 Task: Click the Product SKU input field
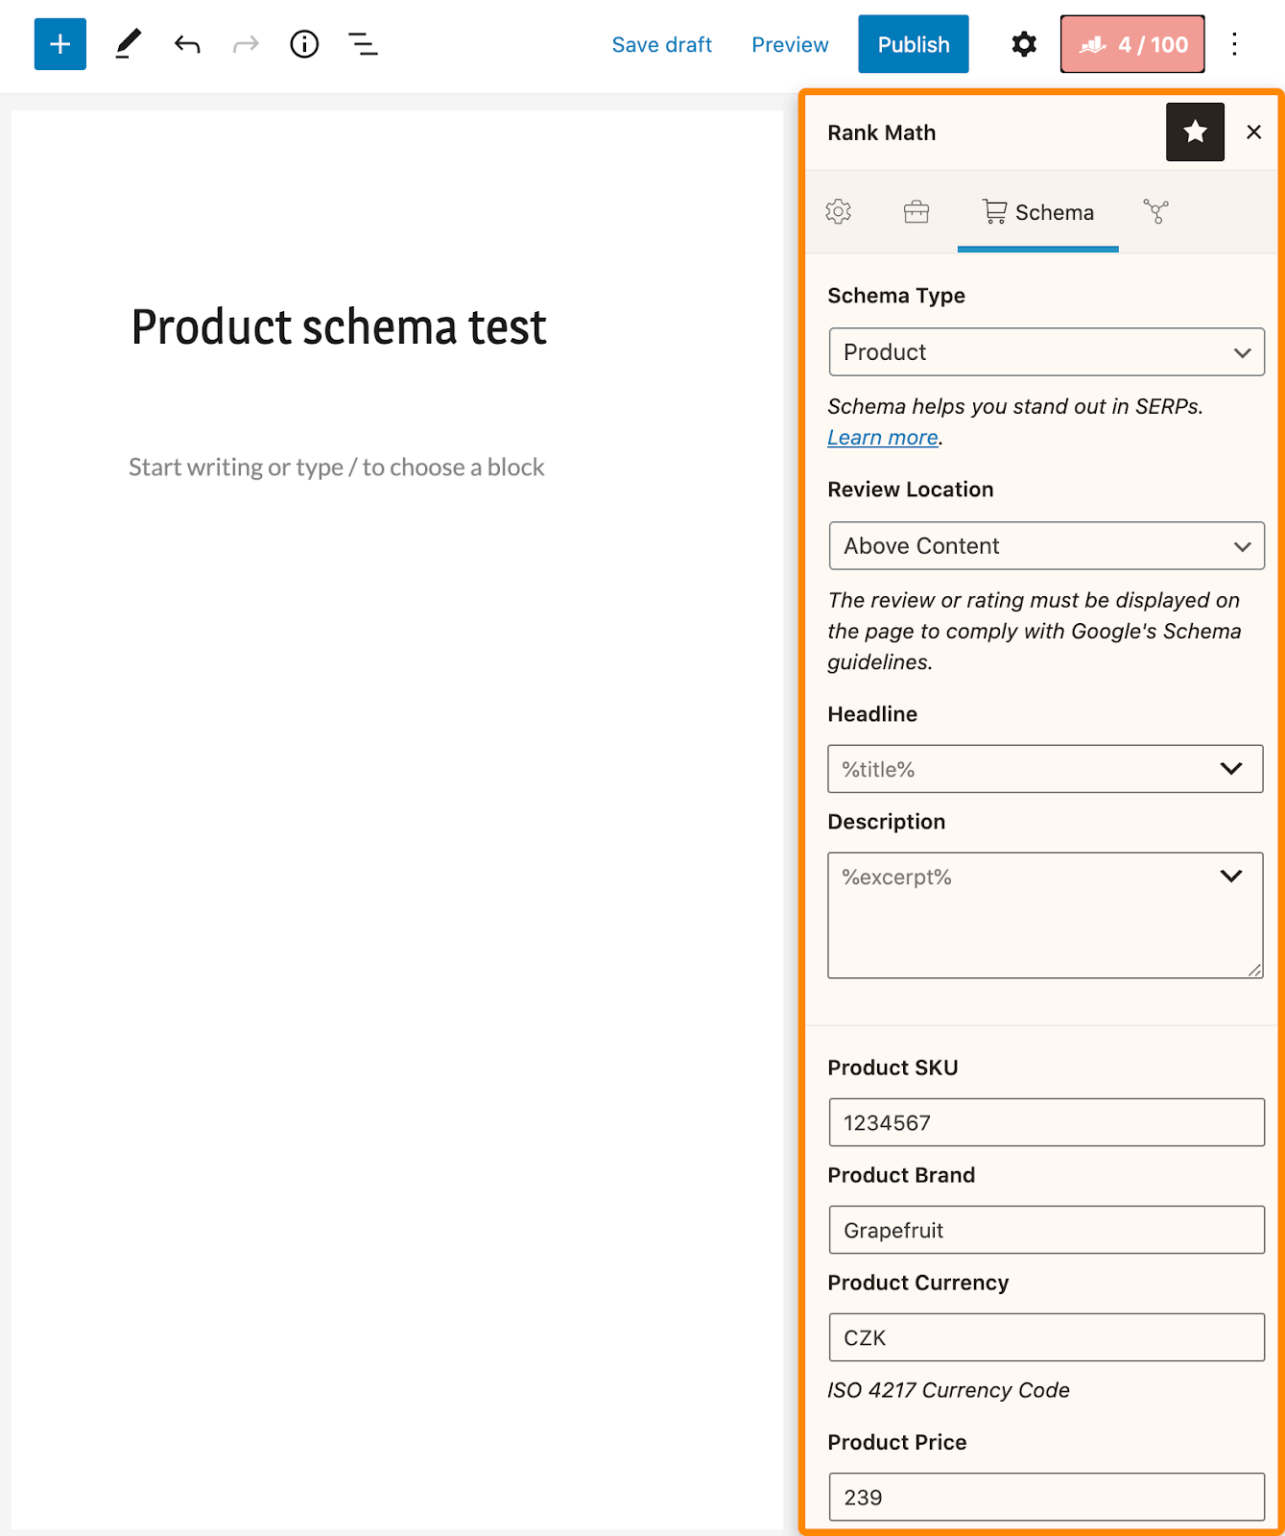pos(1045,1122)
